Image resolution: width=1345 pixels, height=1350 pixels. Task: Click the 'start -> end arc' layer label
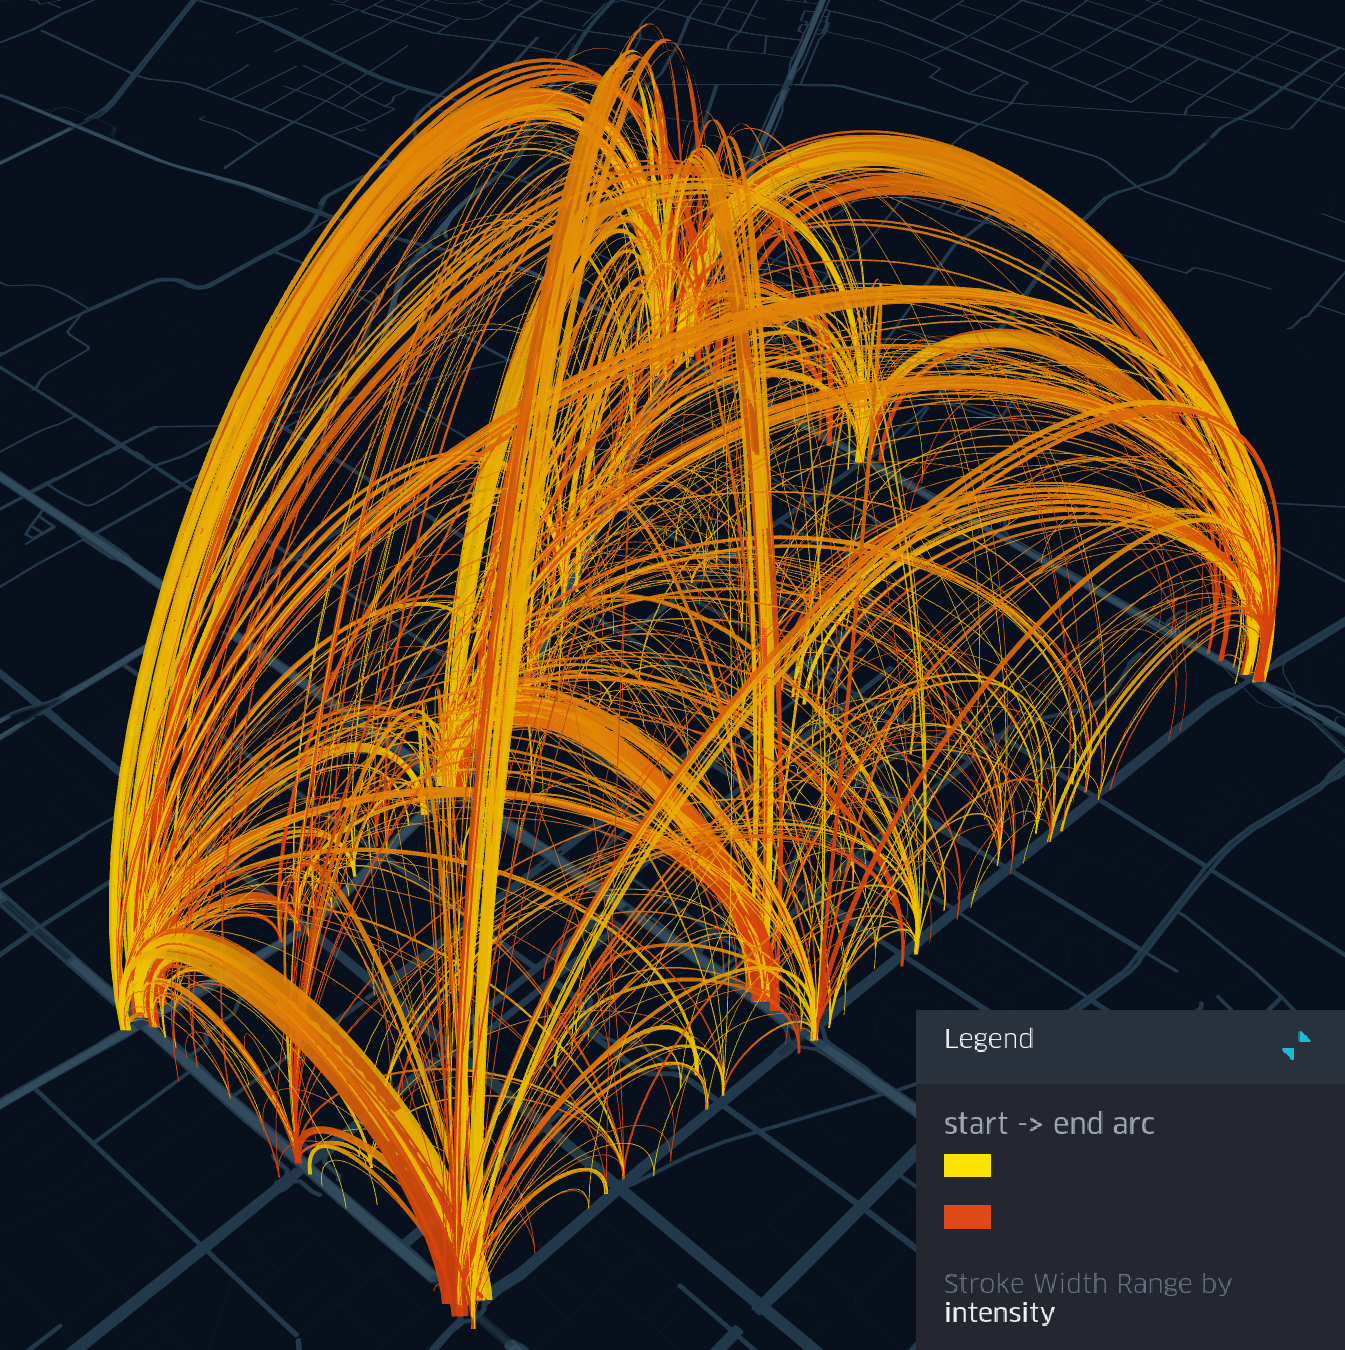[x=1049, y=1124]
